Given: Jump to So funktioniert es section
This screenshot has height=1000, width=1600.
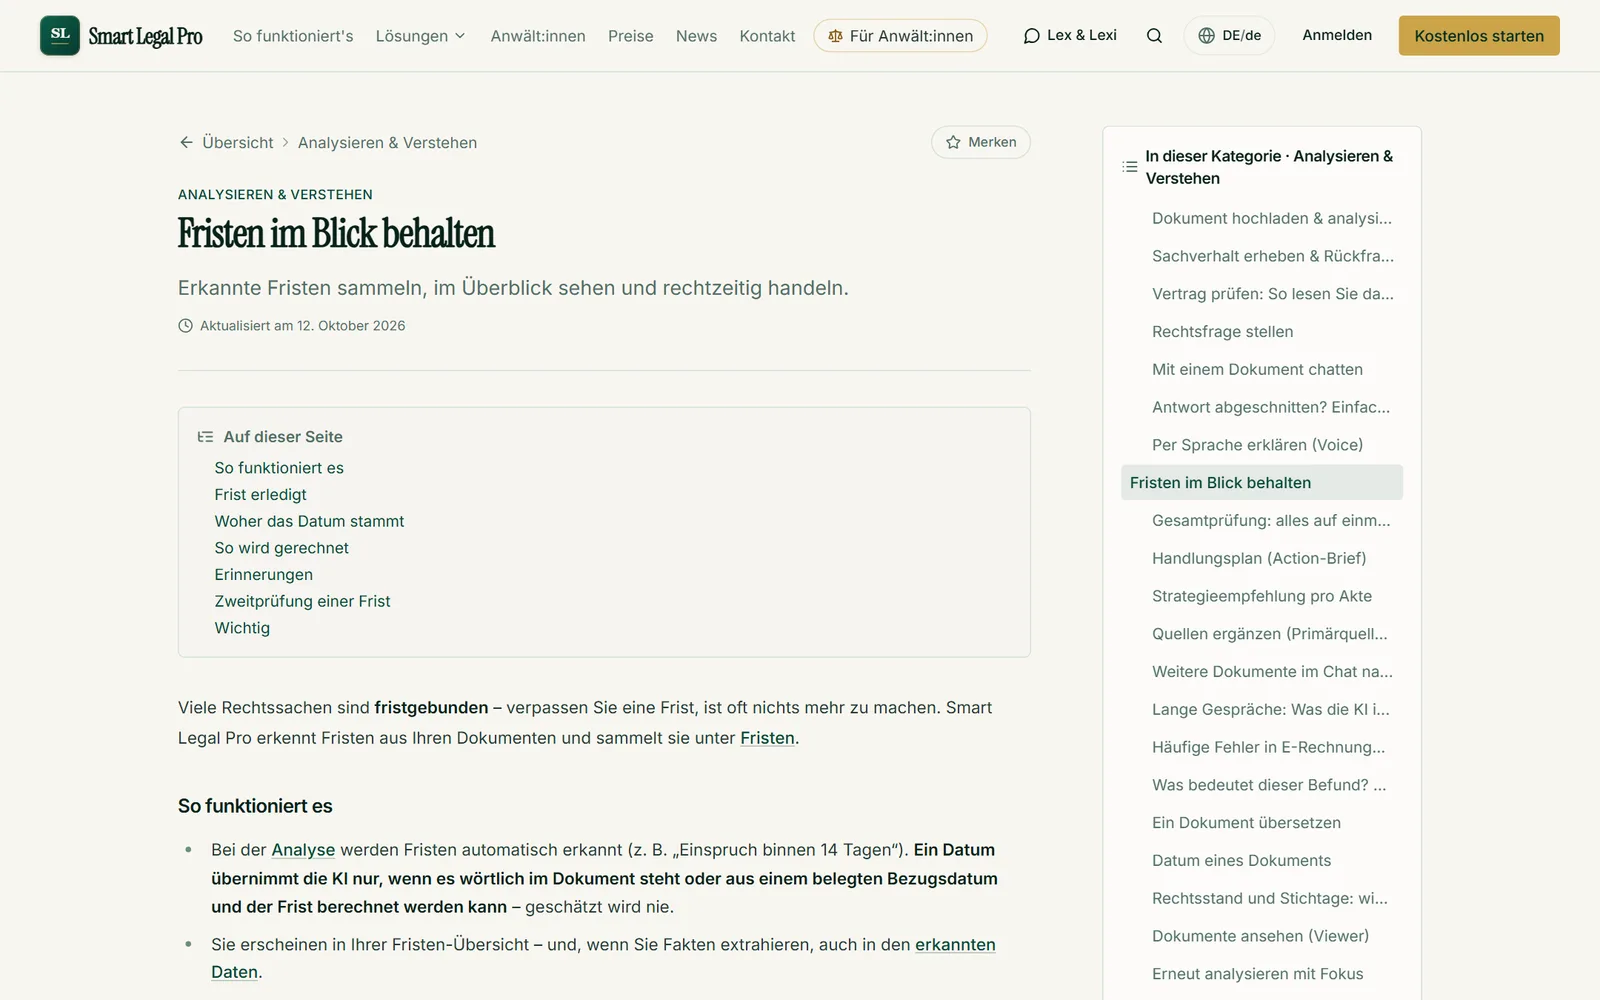Looking at the screenshot, I should (x=279, y=468).
